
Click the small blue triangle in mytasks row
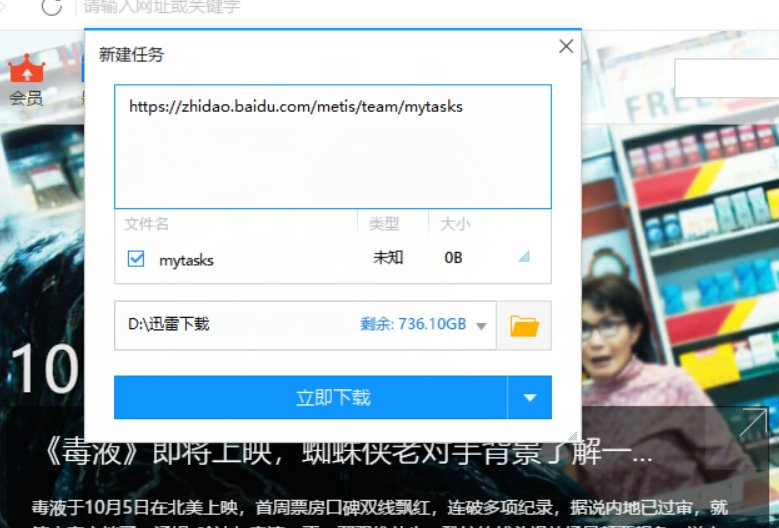524,256
